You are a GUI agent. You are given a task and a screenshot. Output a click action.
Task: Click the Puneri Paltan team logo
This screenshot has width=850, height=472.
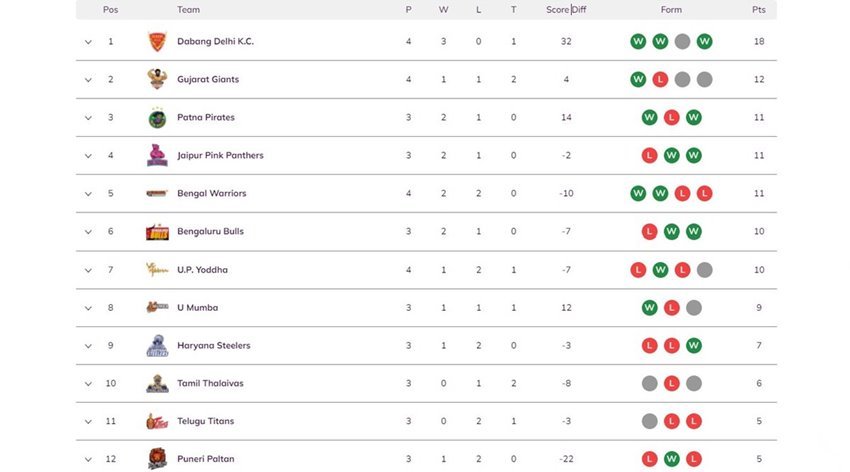point(157,459)
